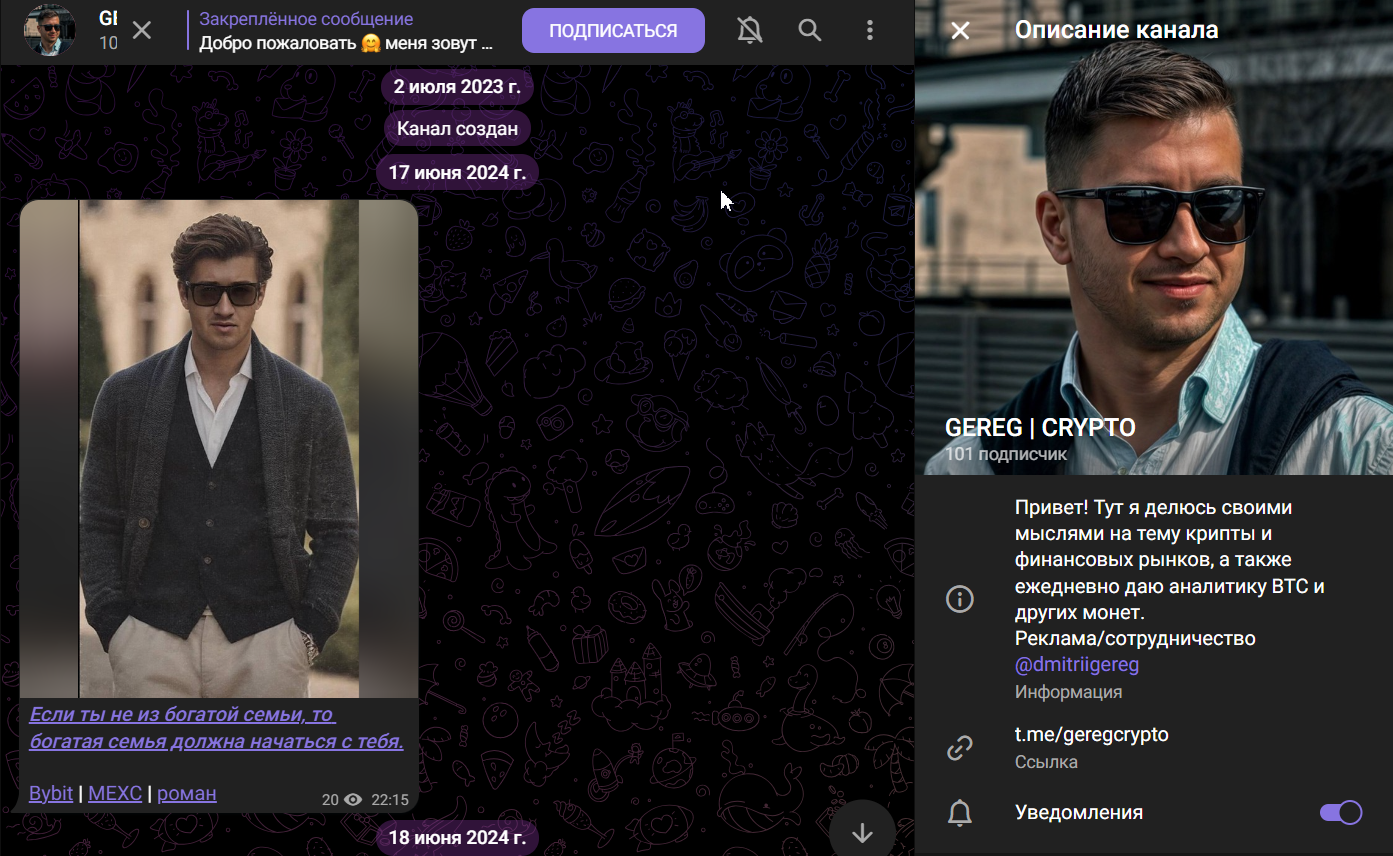Click the channel avatar in header

click(x=49, y=30)
